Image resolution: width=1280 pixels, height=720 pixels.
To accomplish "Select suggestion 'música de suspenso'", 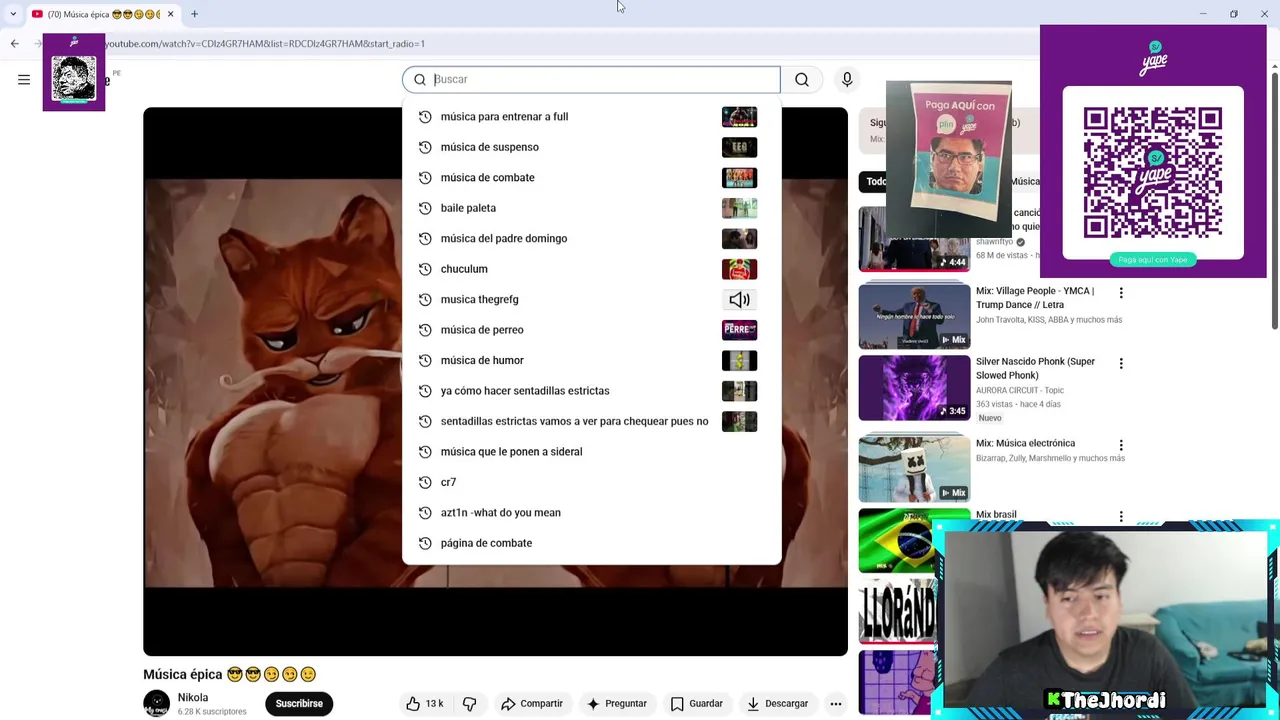I will (x=591, y=147).
